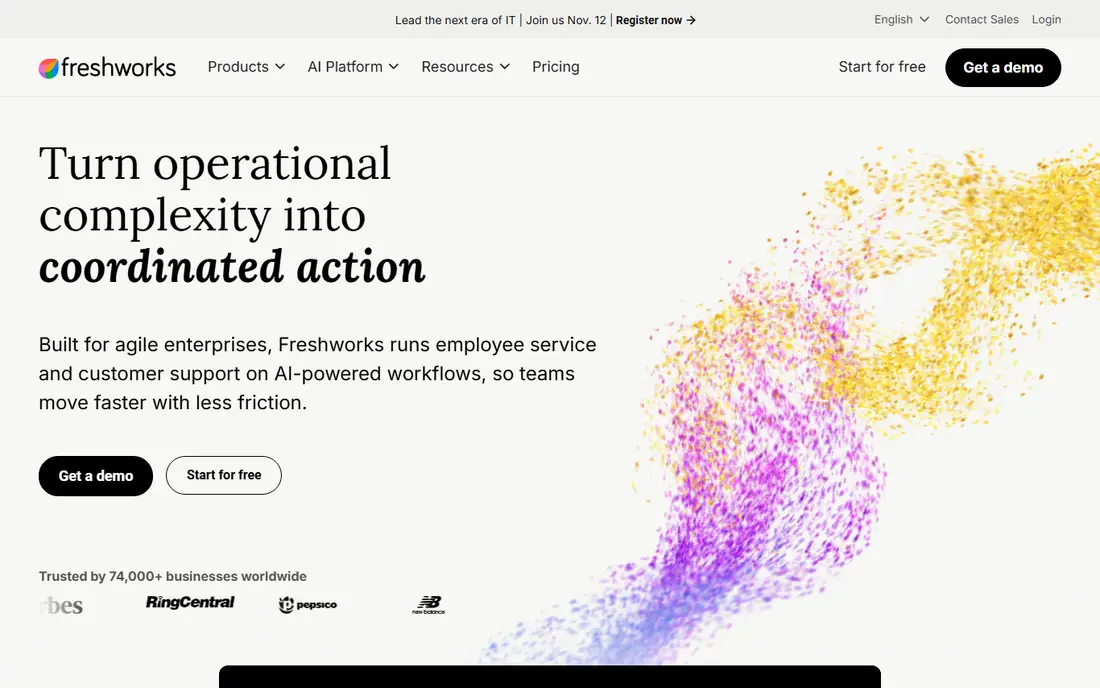The width and height of the screenshot is (1100, 688).
Task: Click the 'Trusted by 74,000+ businesses worldwide' text
Action: click(x=173, y=576)
